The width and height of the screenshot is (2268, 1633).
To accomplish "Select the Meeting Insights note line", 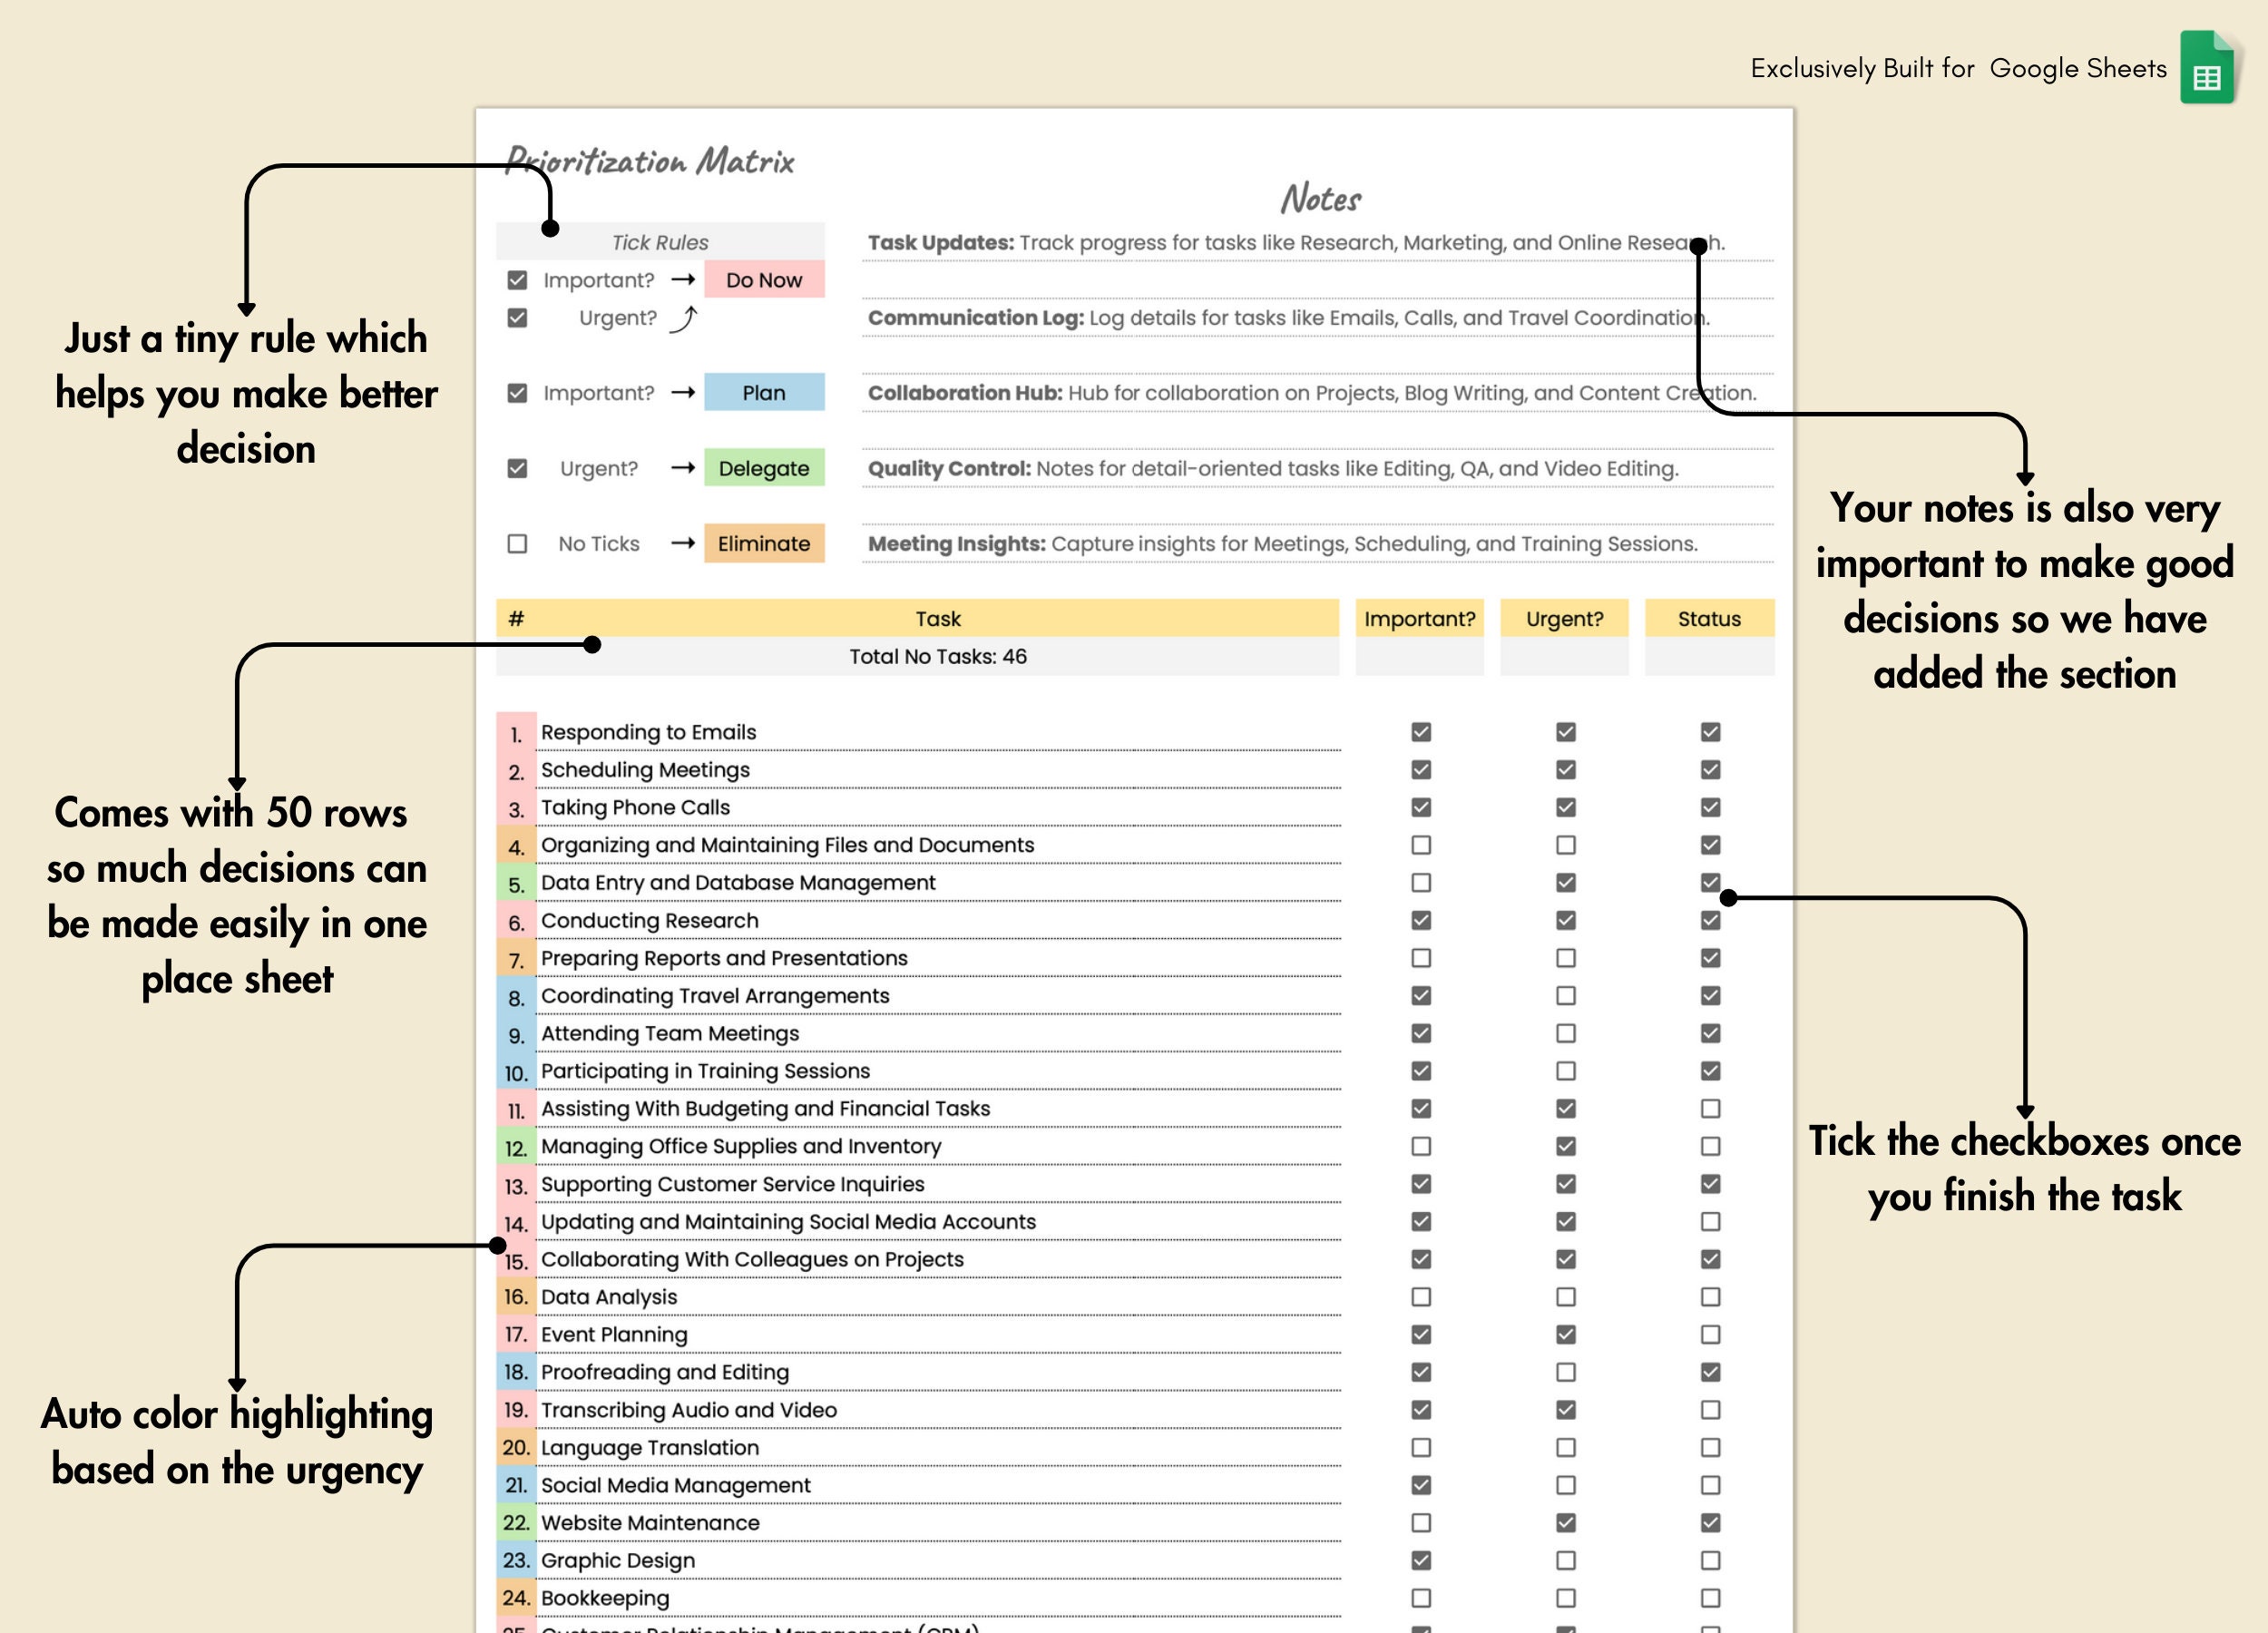I will point(1318,544).
